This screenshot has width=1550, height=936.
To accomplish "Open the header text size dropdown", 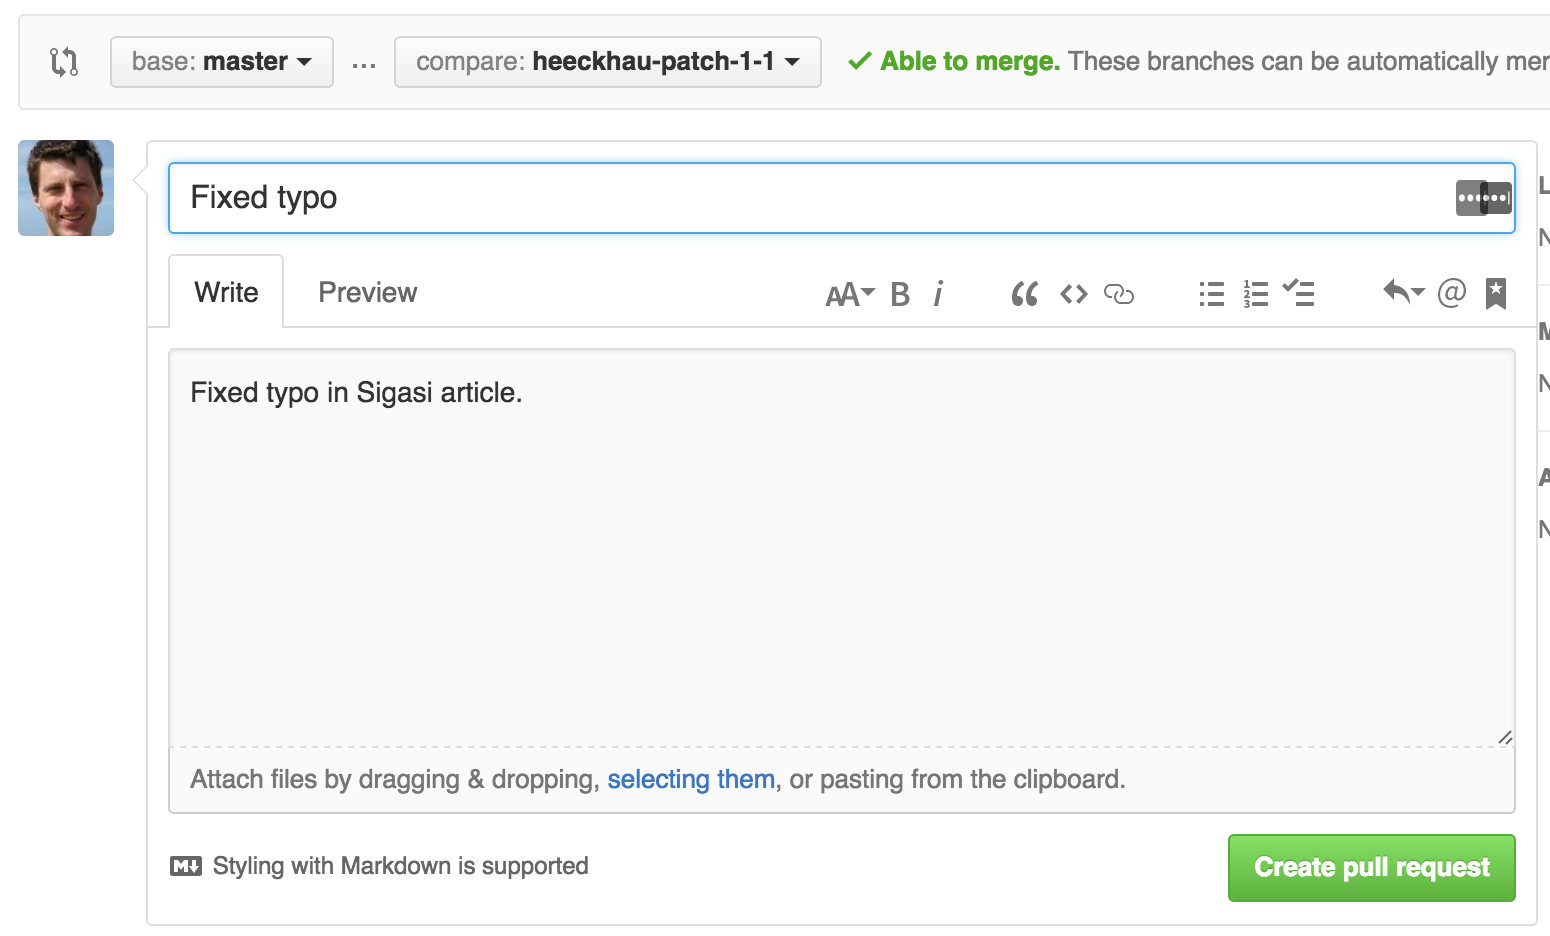I will (x=849, y=294).
